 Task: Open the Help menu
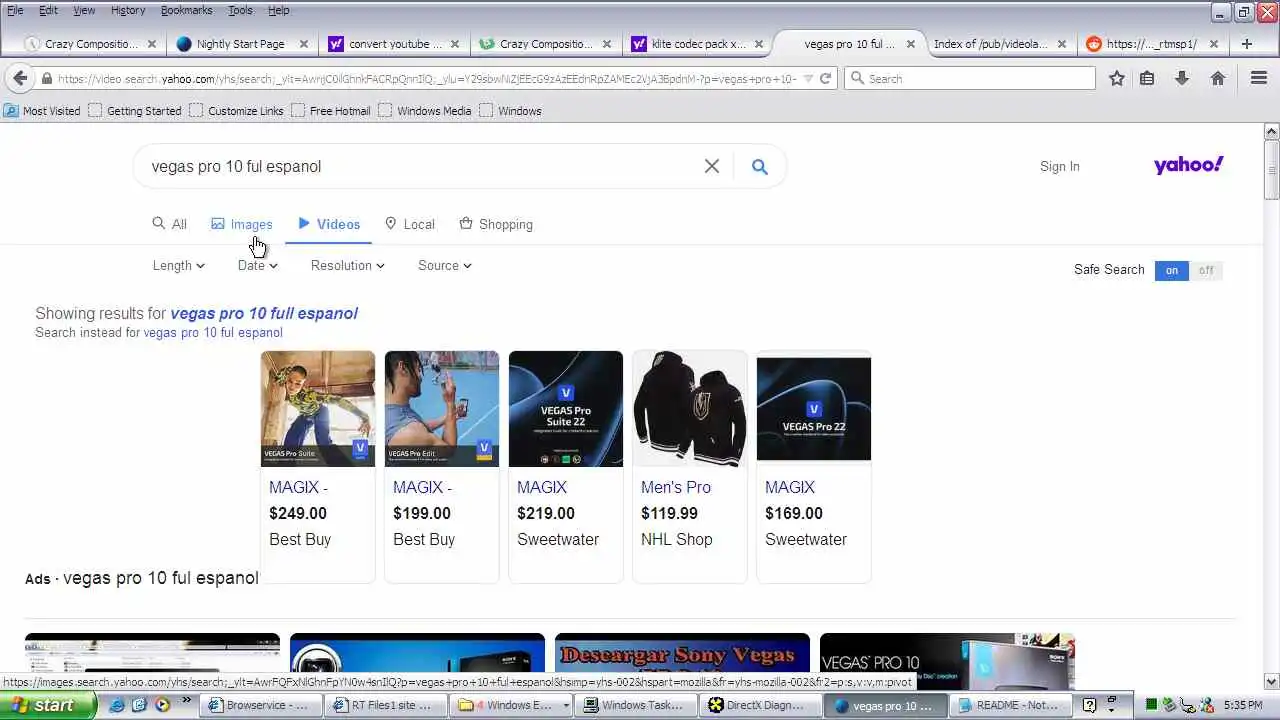tap(279, 10)
